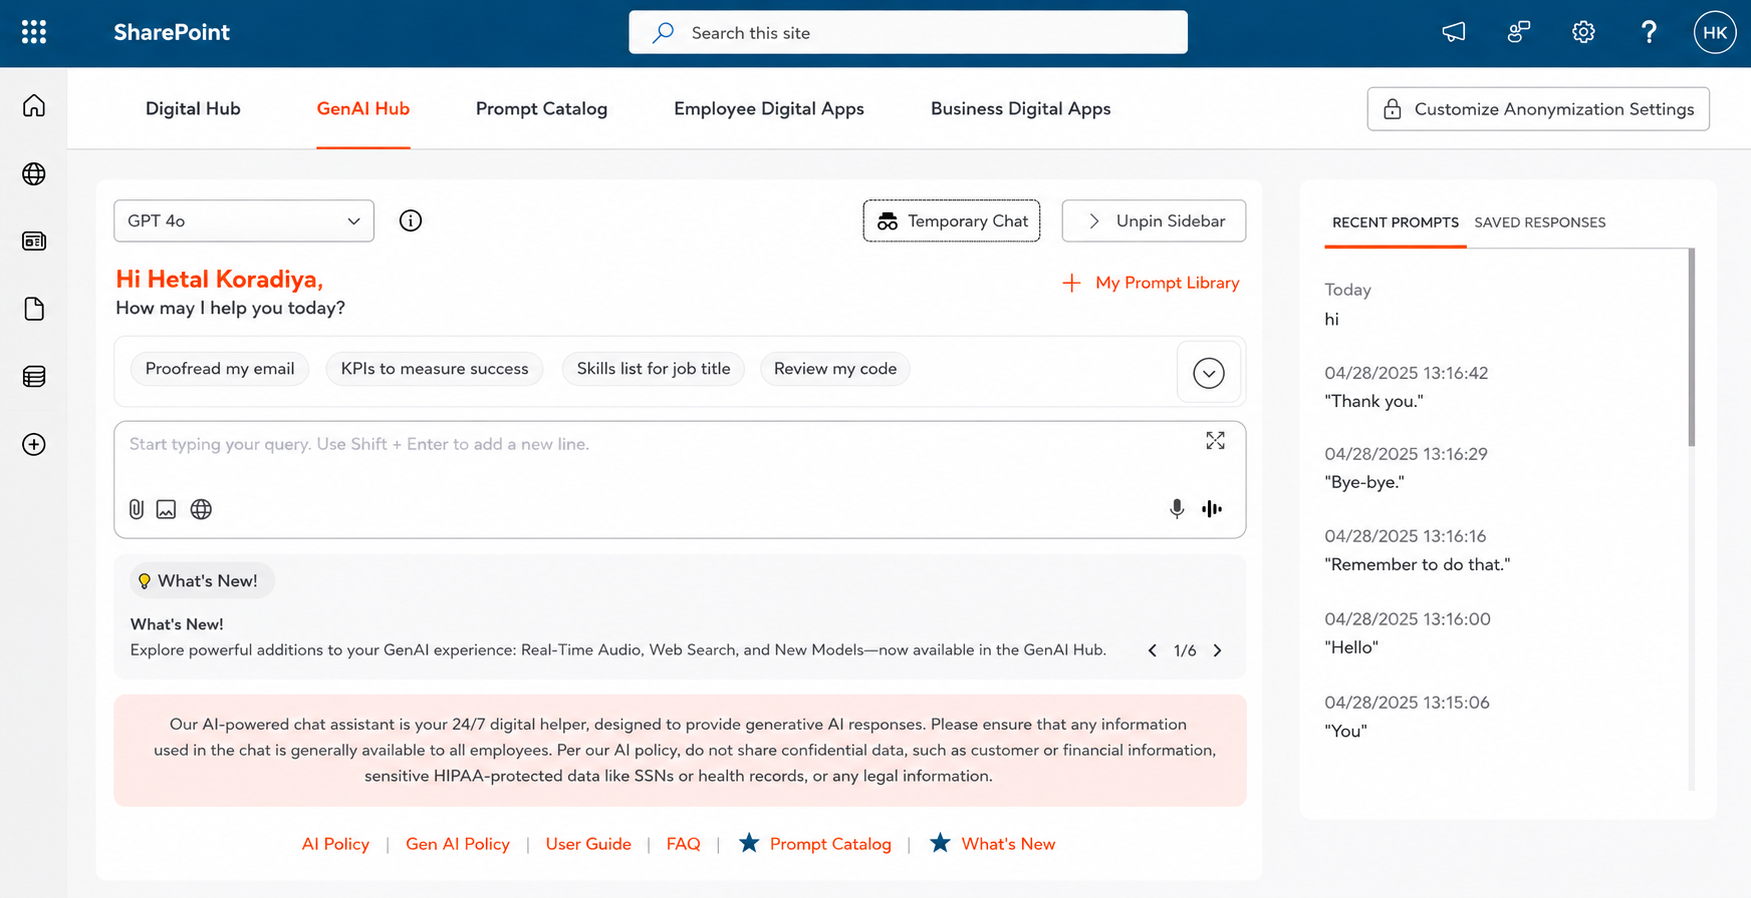
Task: Start voice input with the microphone icon
Action: pyautogui.click(x=1177, y=509)
